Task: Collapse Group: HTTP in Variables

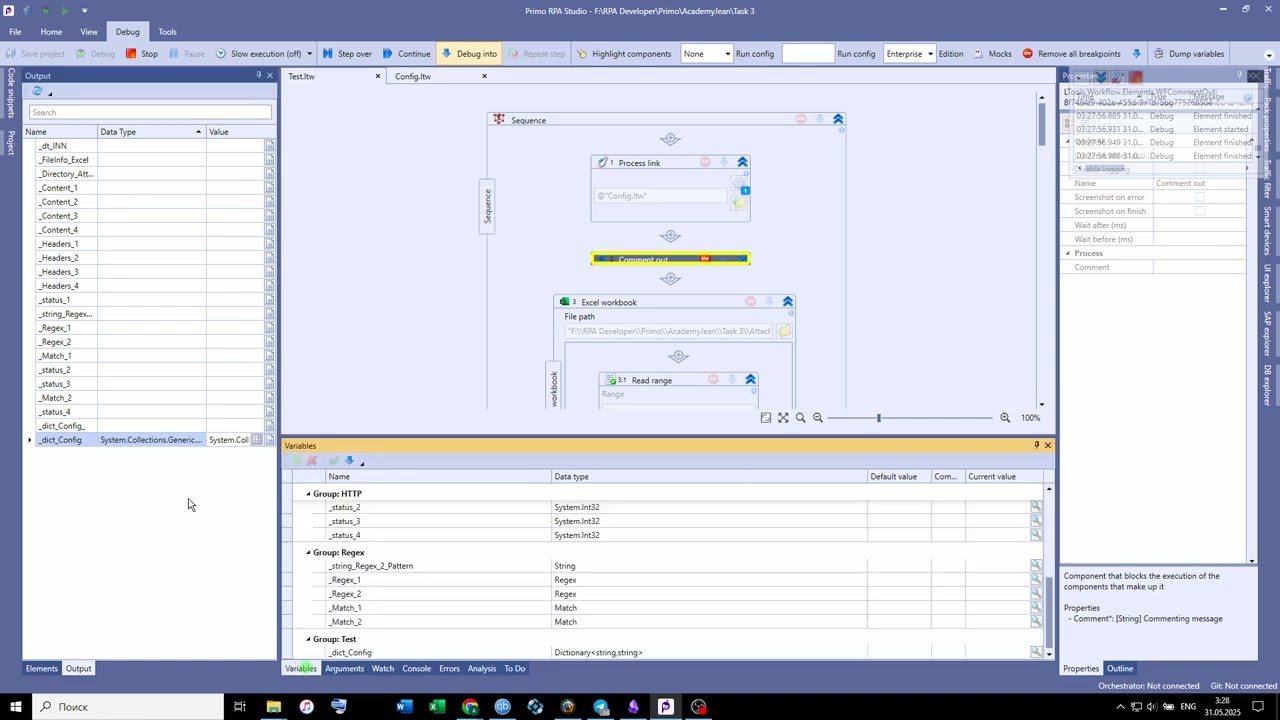Action: click(x=308, y=494)
